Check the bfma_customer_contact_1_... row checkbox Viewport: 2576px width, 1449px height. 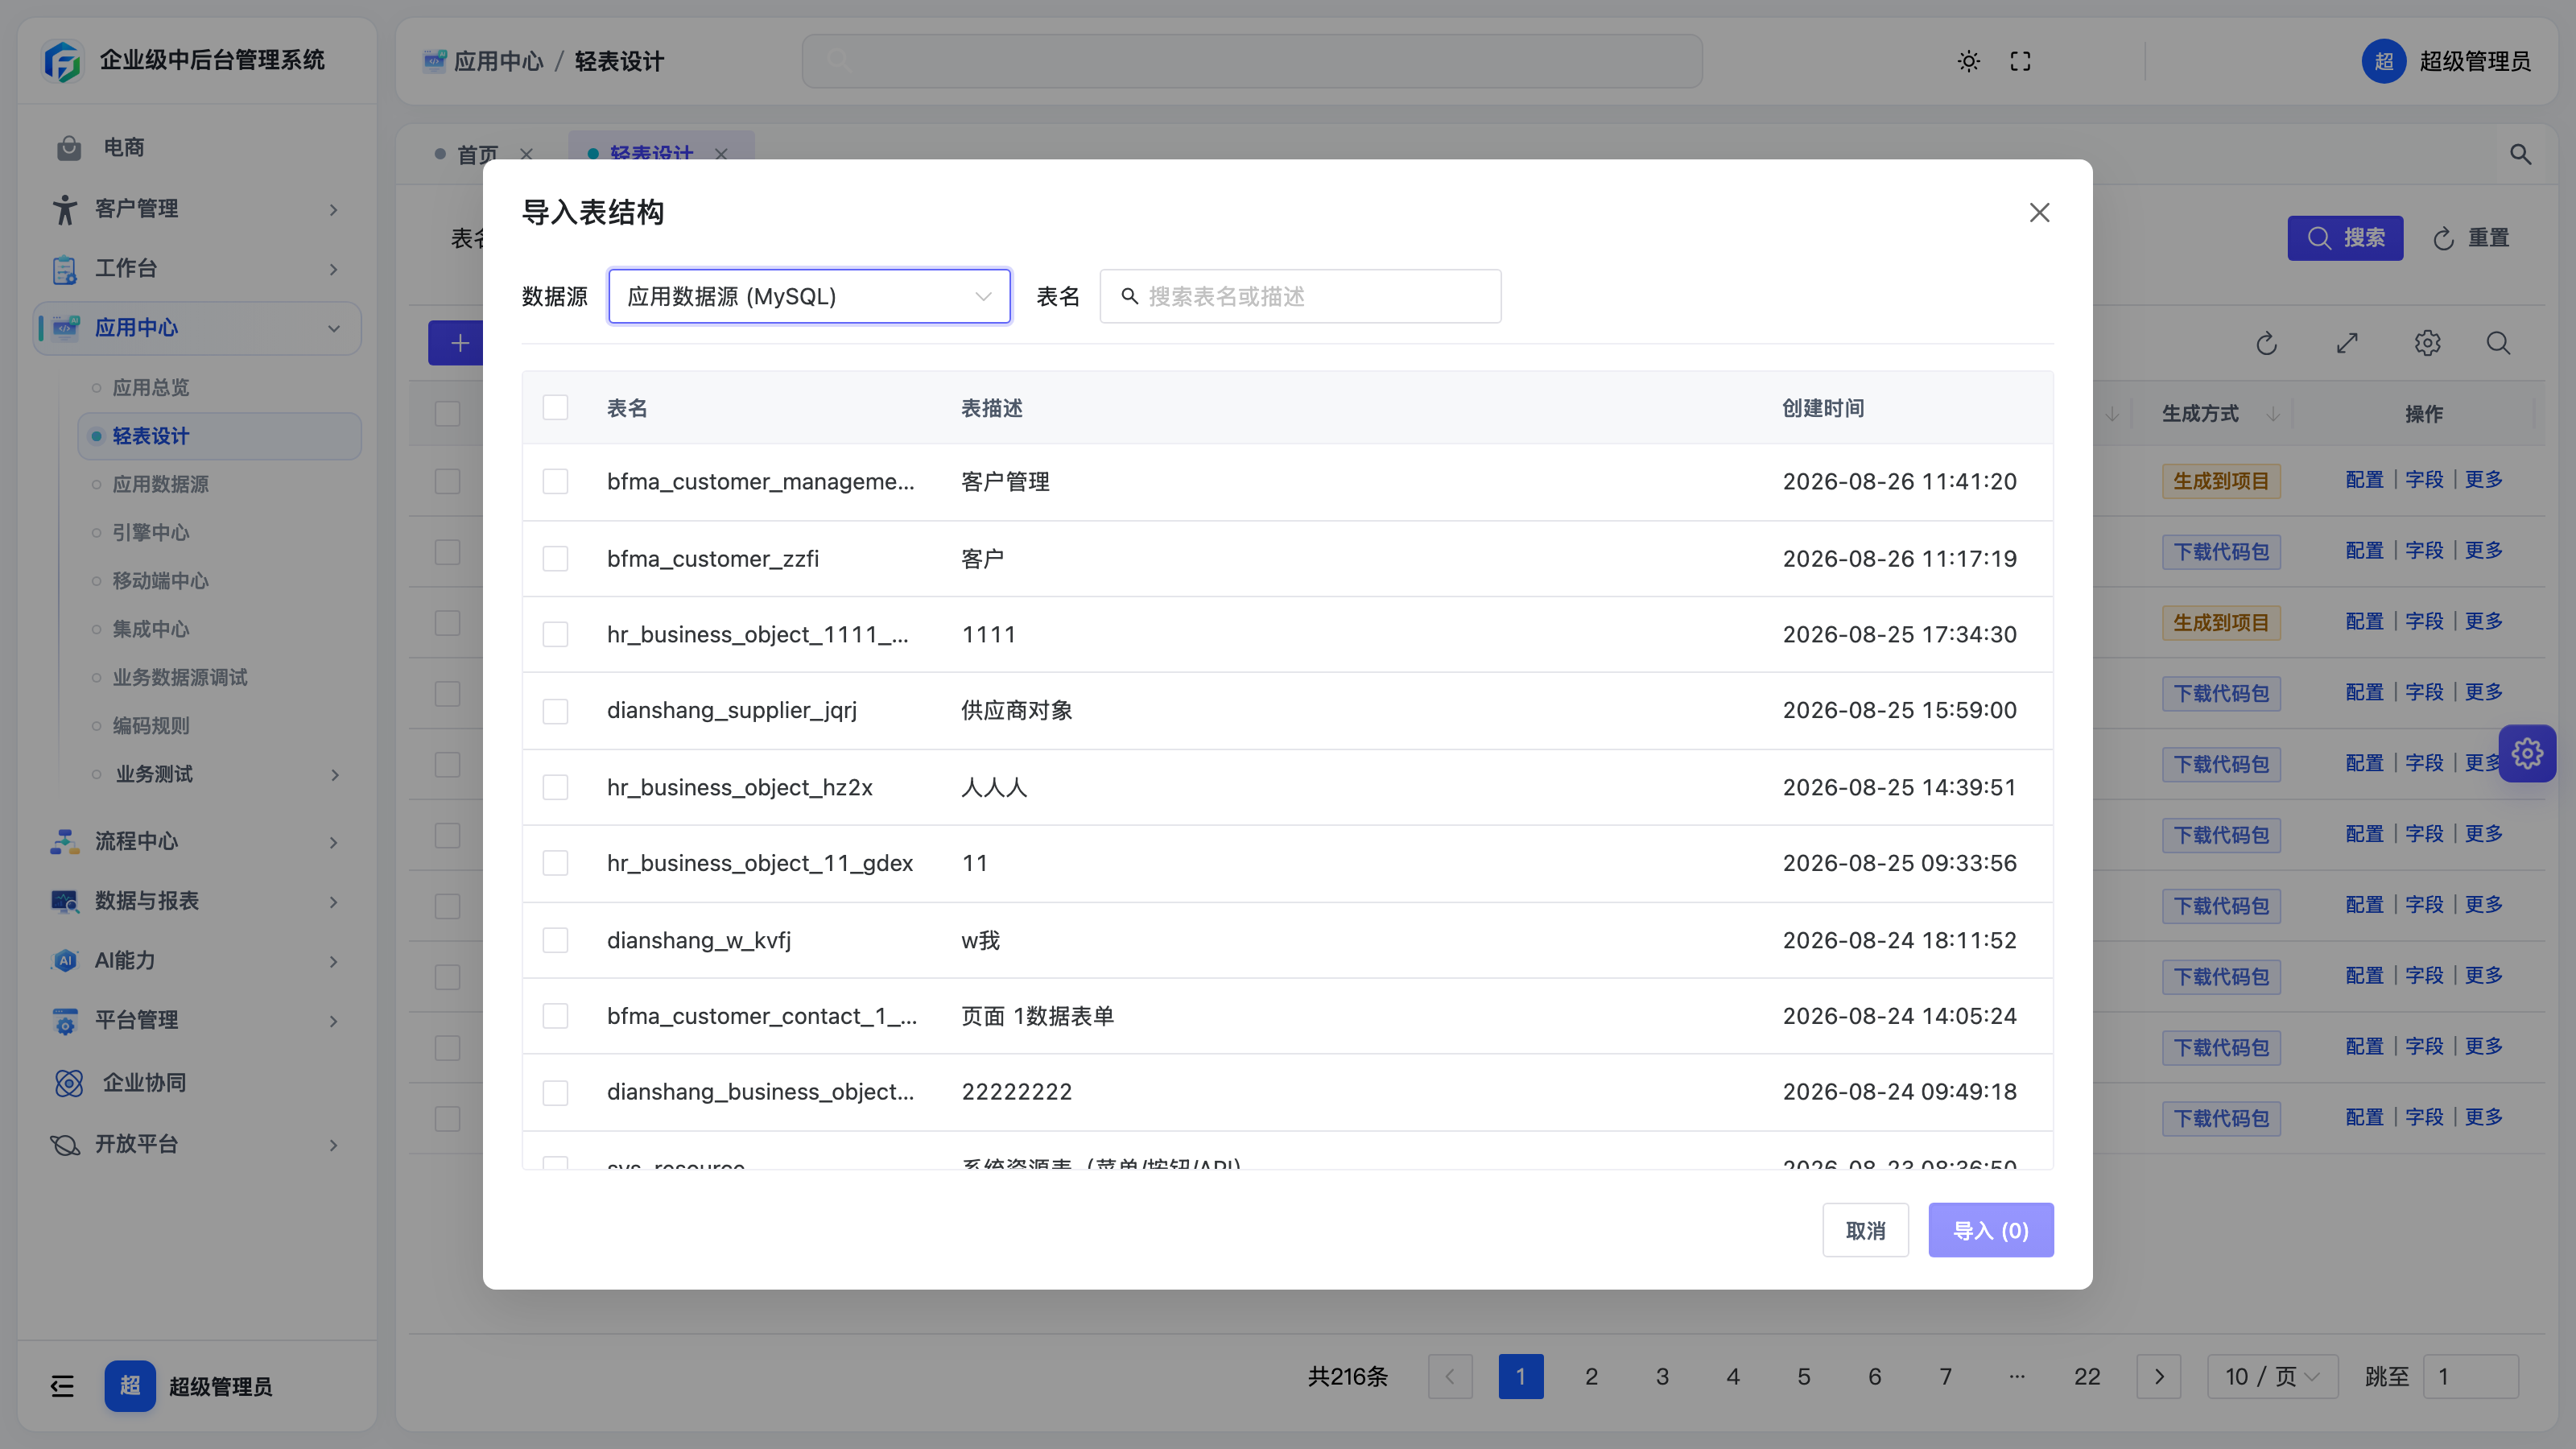555,1016
